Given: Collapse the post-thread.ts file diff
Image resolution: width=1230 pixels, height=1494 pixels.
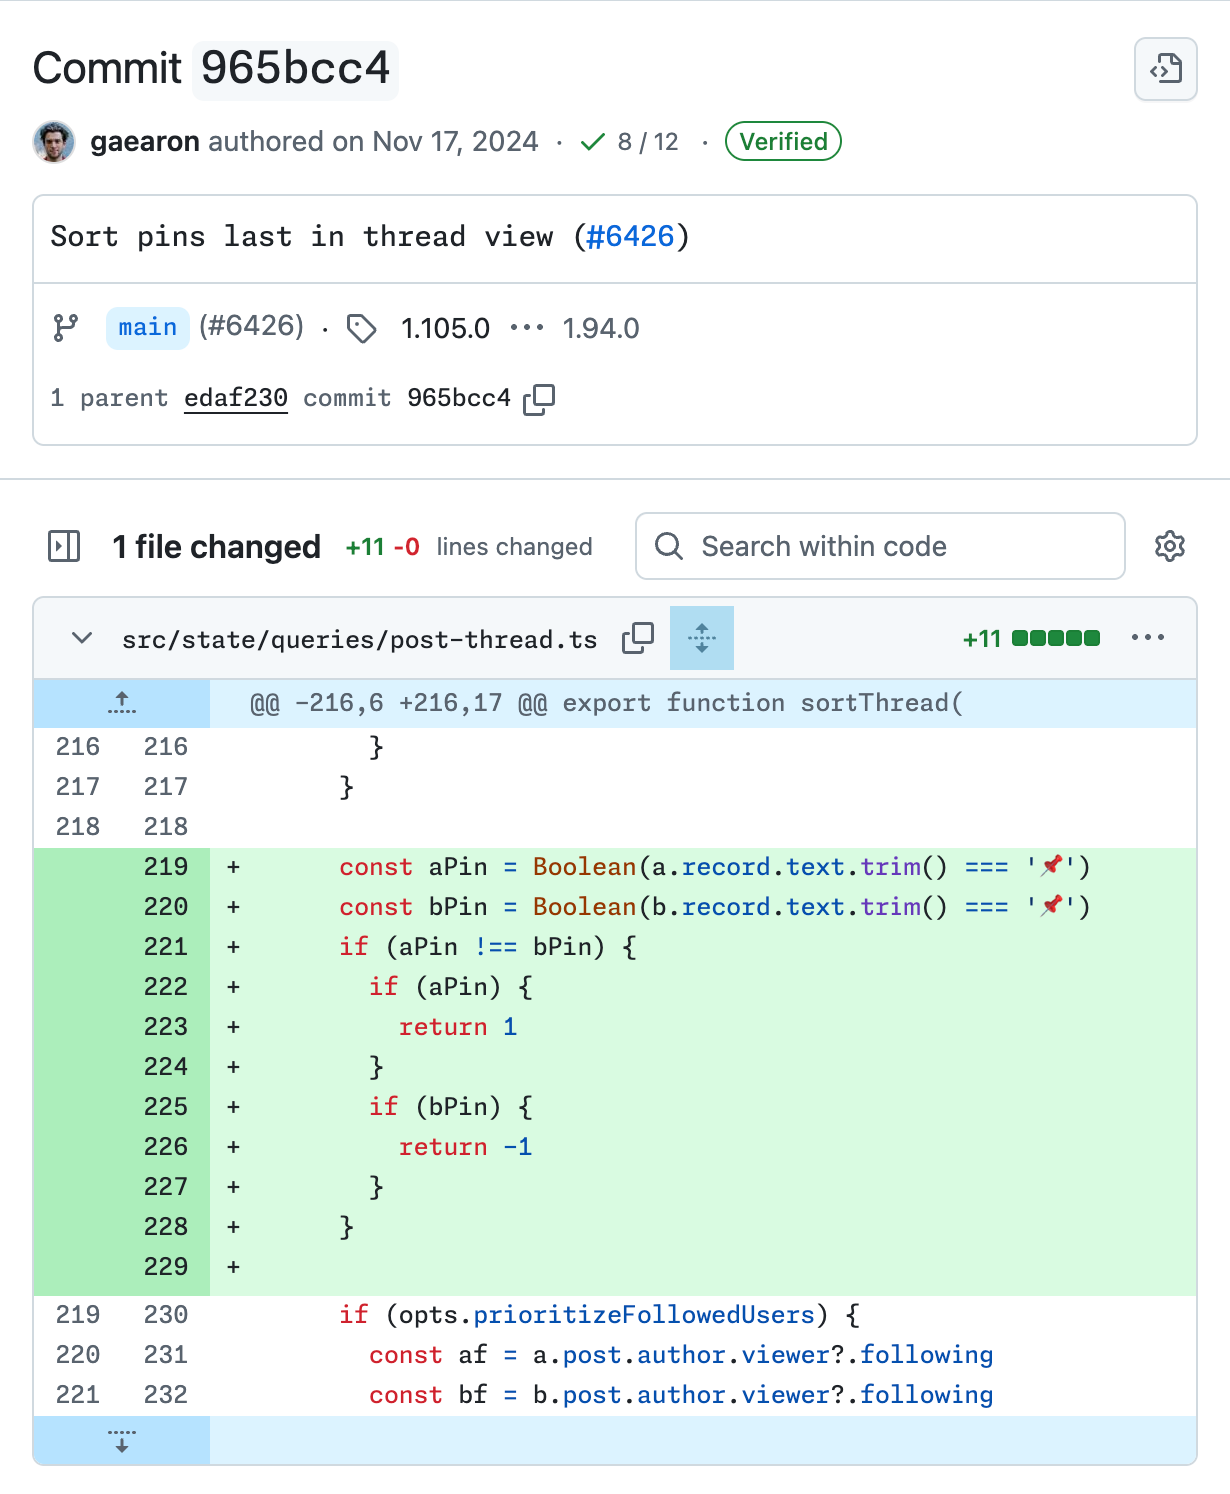Looking at the screenshot, I should 82,638.
